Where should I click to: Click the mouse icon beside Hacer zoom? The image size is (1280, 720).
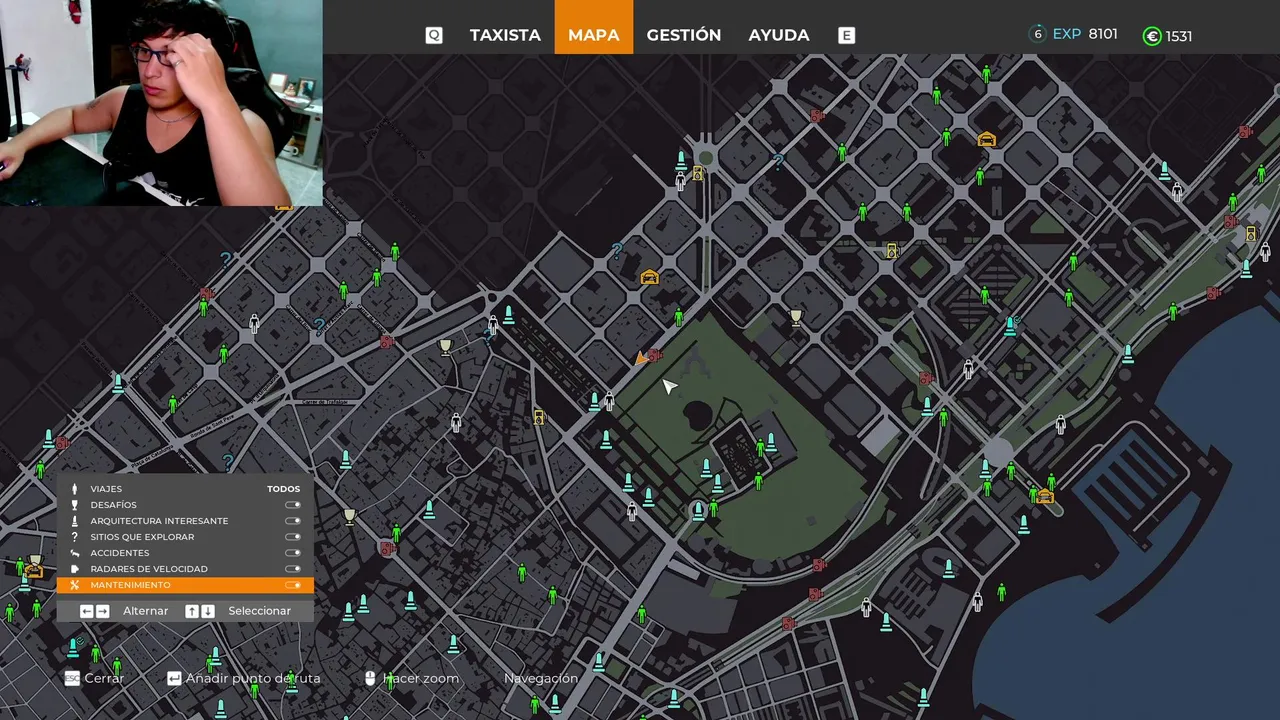click(370, 678)
